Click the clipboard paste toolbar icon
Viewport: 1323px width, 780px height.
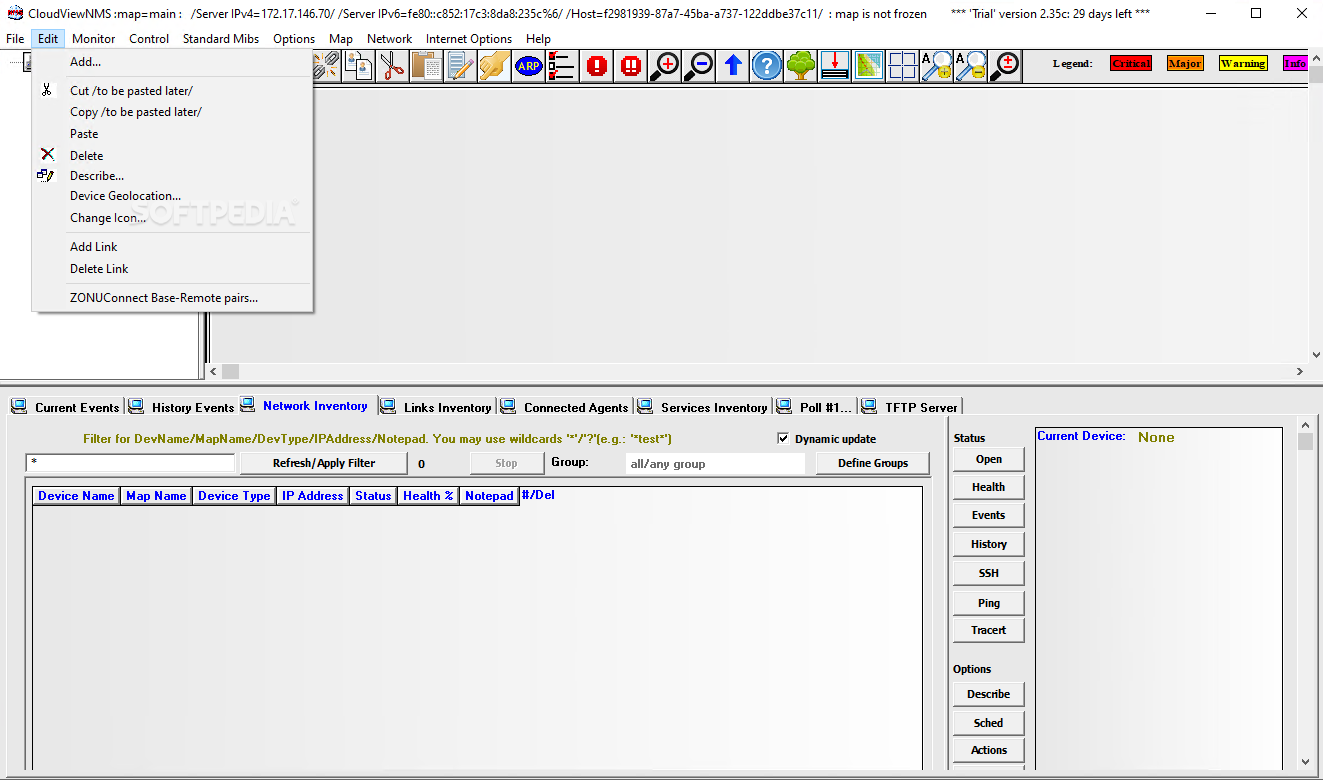pyautogui.click(x=426, y=66)
